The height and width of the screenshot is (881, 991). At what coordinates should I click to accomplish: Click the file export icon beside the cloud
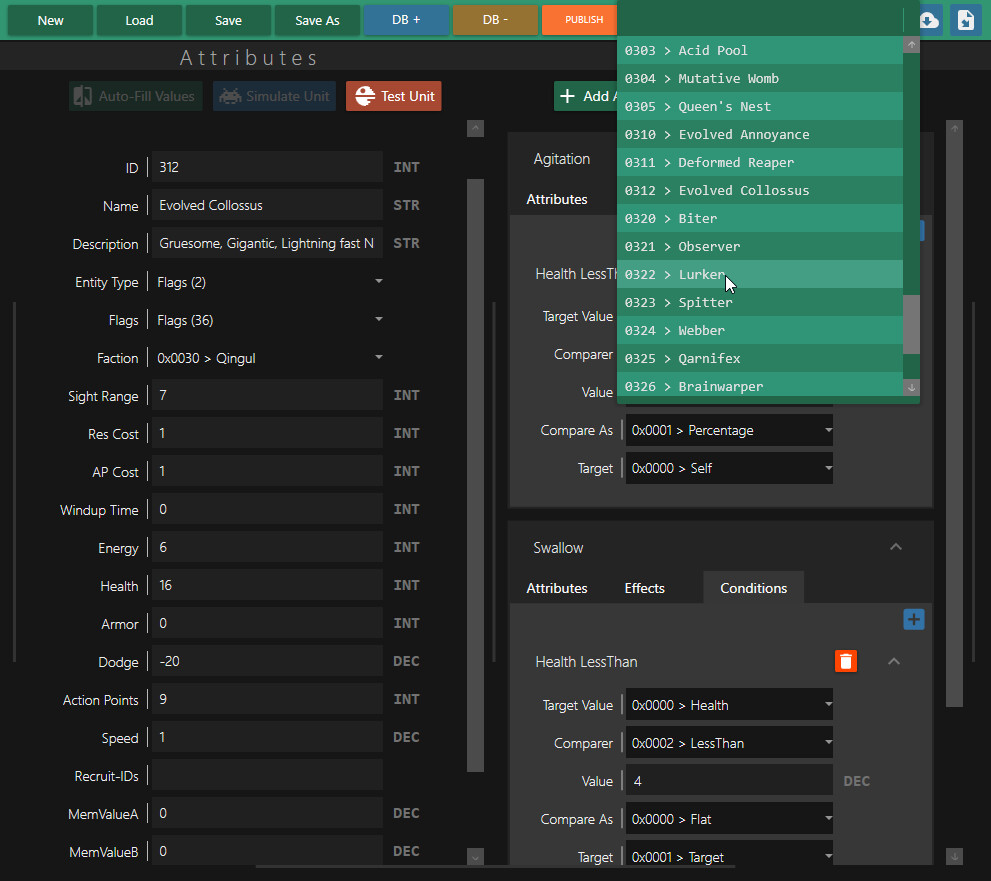[966, 19]
